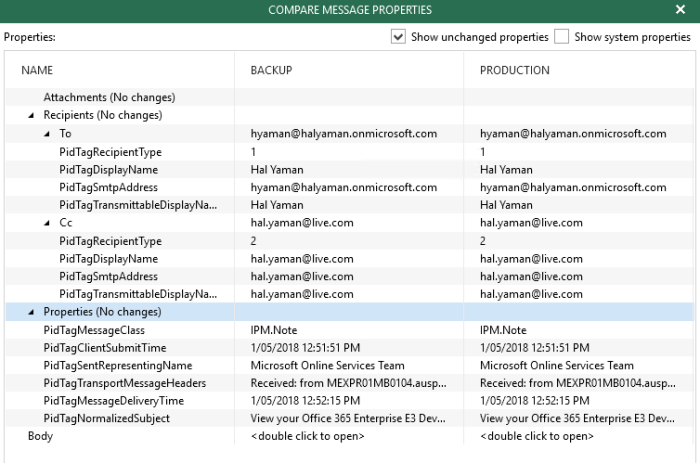Viewport: 700px width, 463px height.
Task: Click backup Microsoft Online Services Team value
Action: 327,365
